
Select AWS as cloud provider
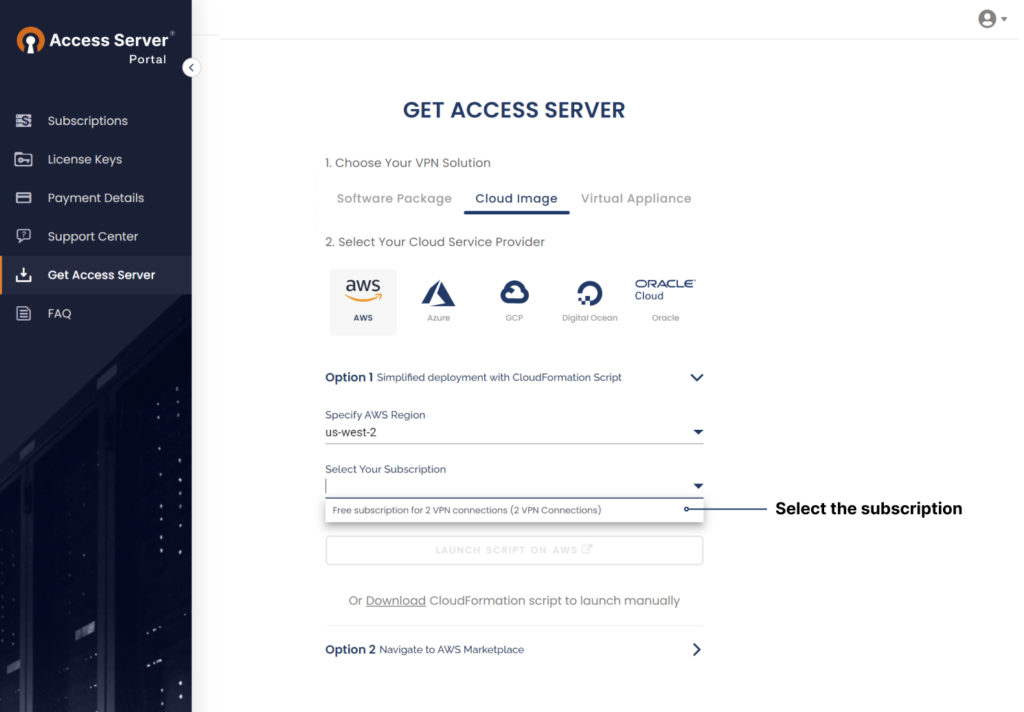pos(363,302)
